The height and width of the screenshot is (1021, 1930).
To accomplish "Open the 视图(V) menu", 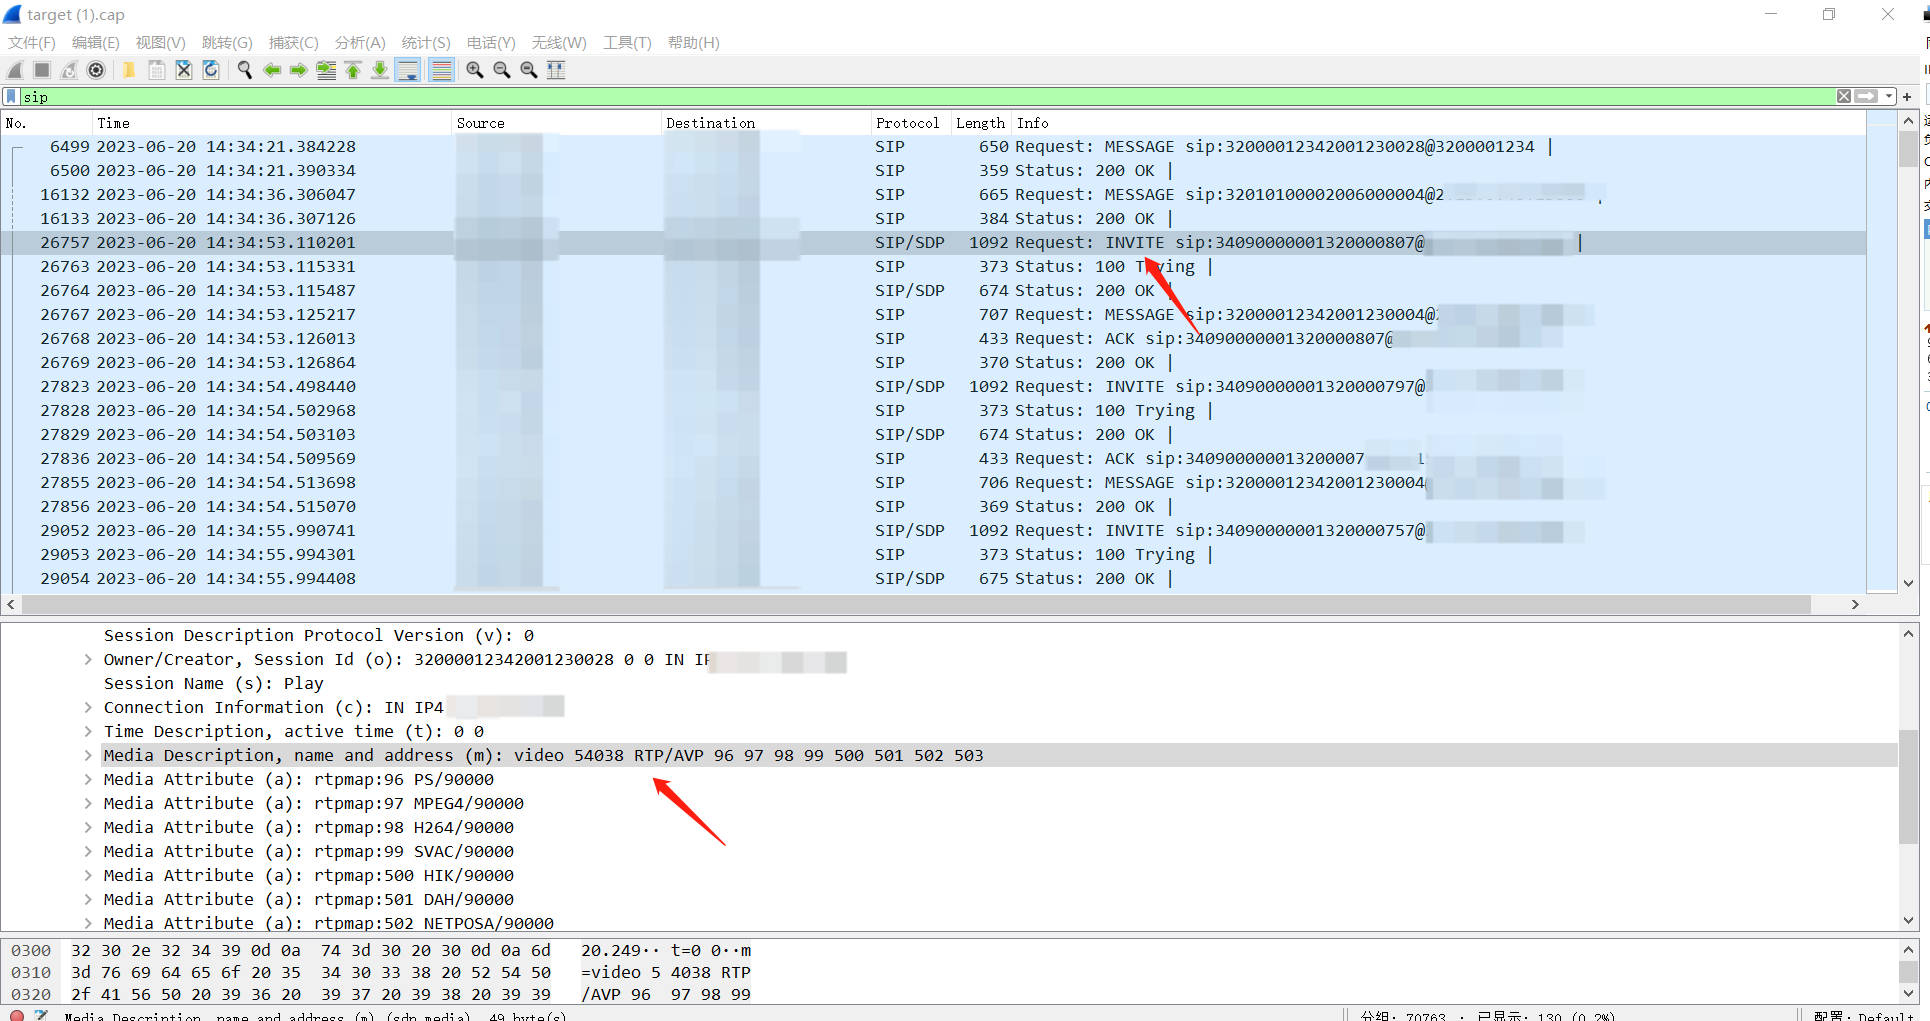I will [161, 43].
